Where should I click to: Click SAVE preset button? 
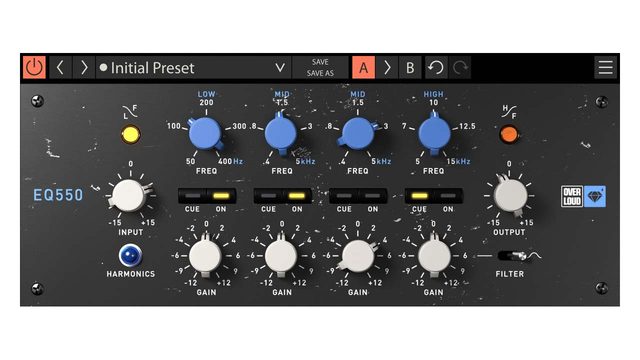320,62
